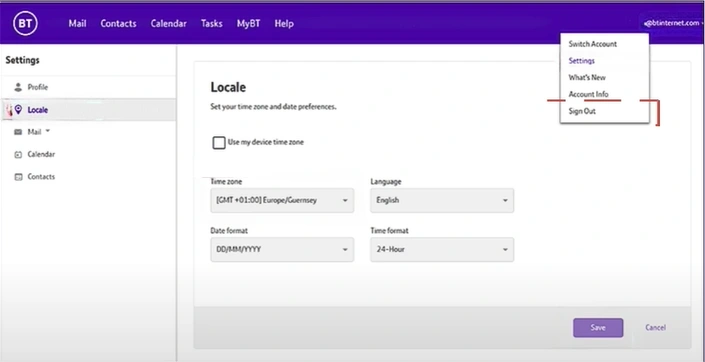Click the Locale heading text
This screenshot has height=362, width=705.
click(x=228, y=87)
